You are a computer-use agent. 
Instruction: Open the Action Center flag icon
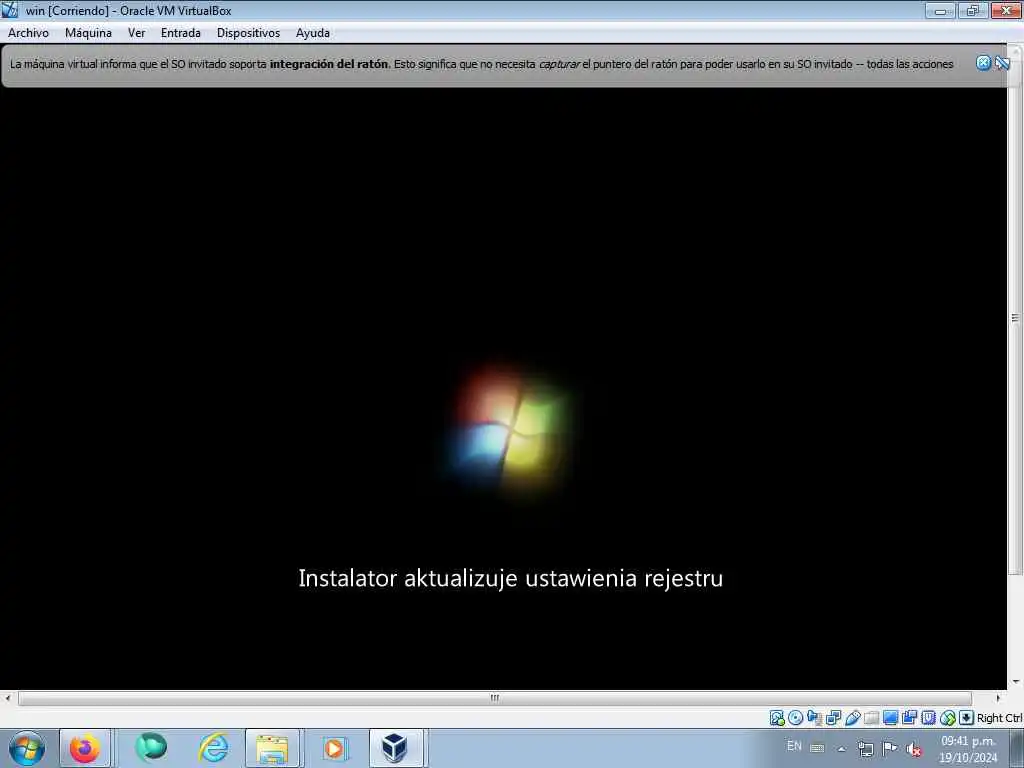[889, 748]
